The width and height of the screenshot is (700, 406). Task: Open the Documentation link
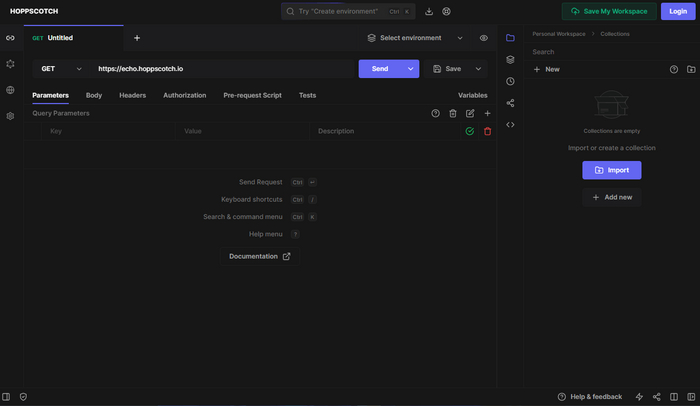pos(259,256)
